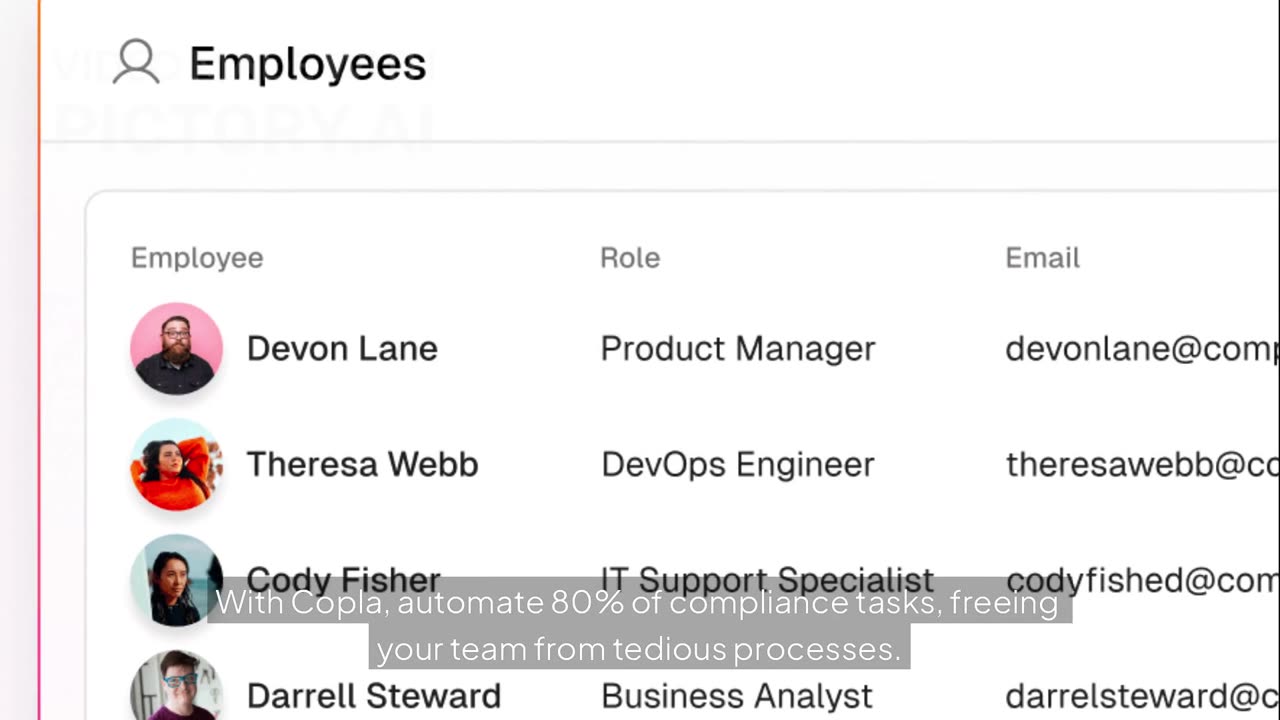Sort by the Employee column header

pyautogui.click(x=197, y=258)
